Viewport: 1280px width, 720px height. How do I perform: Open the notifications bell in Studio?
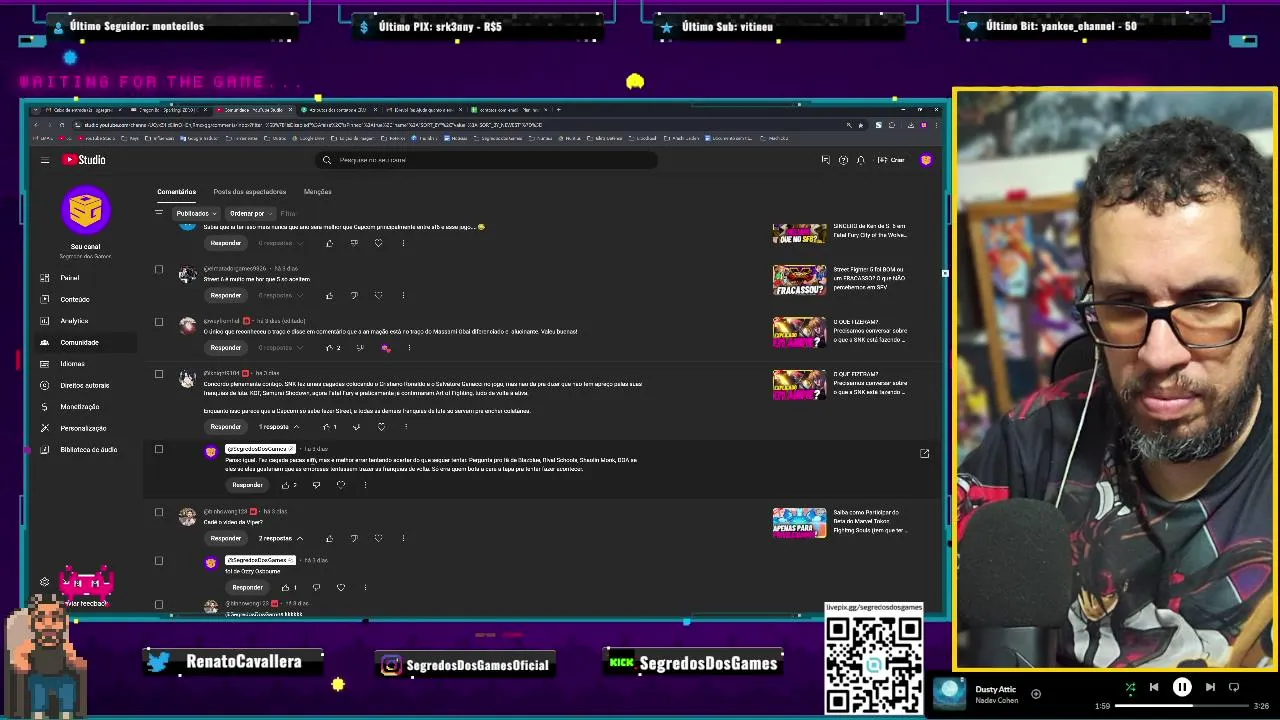860,160
